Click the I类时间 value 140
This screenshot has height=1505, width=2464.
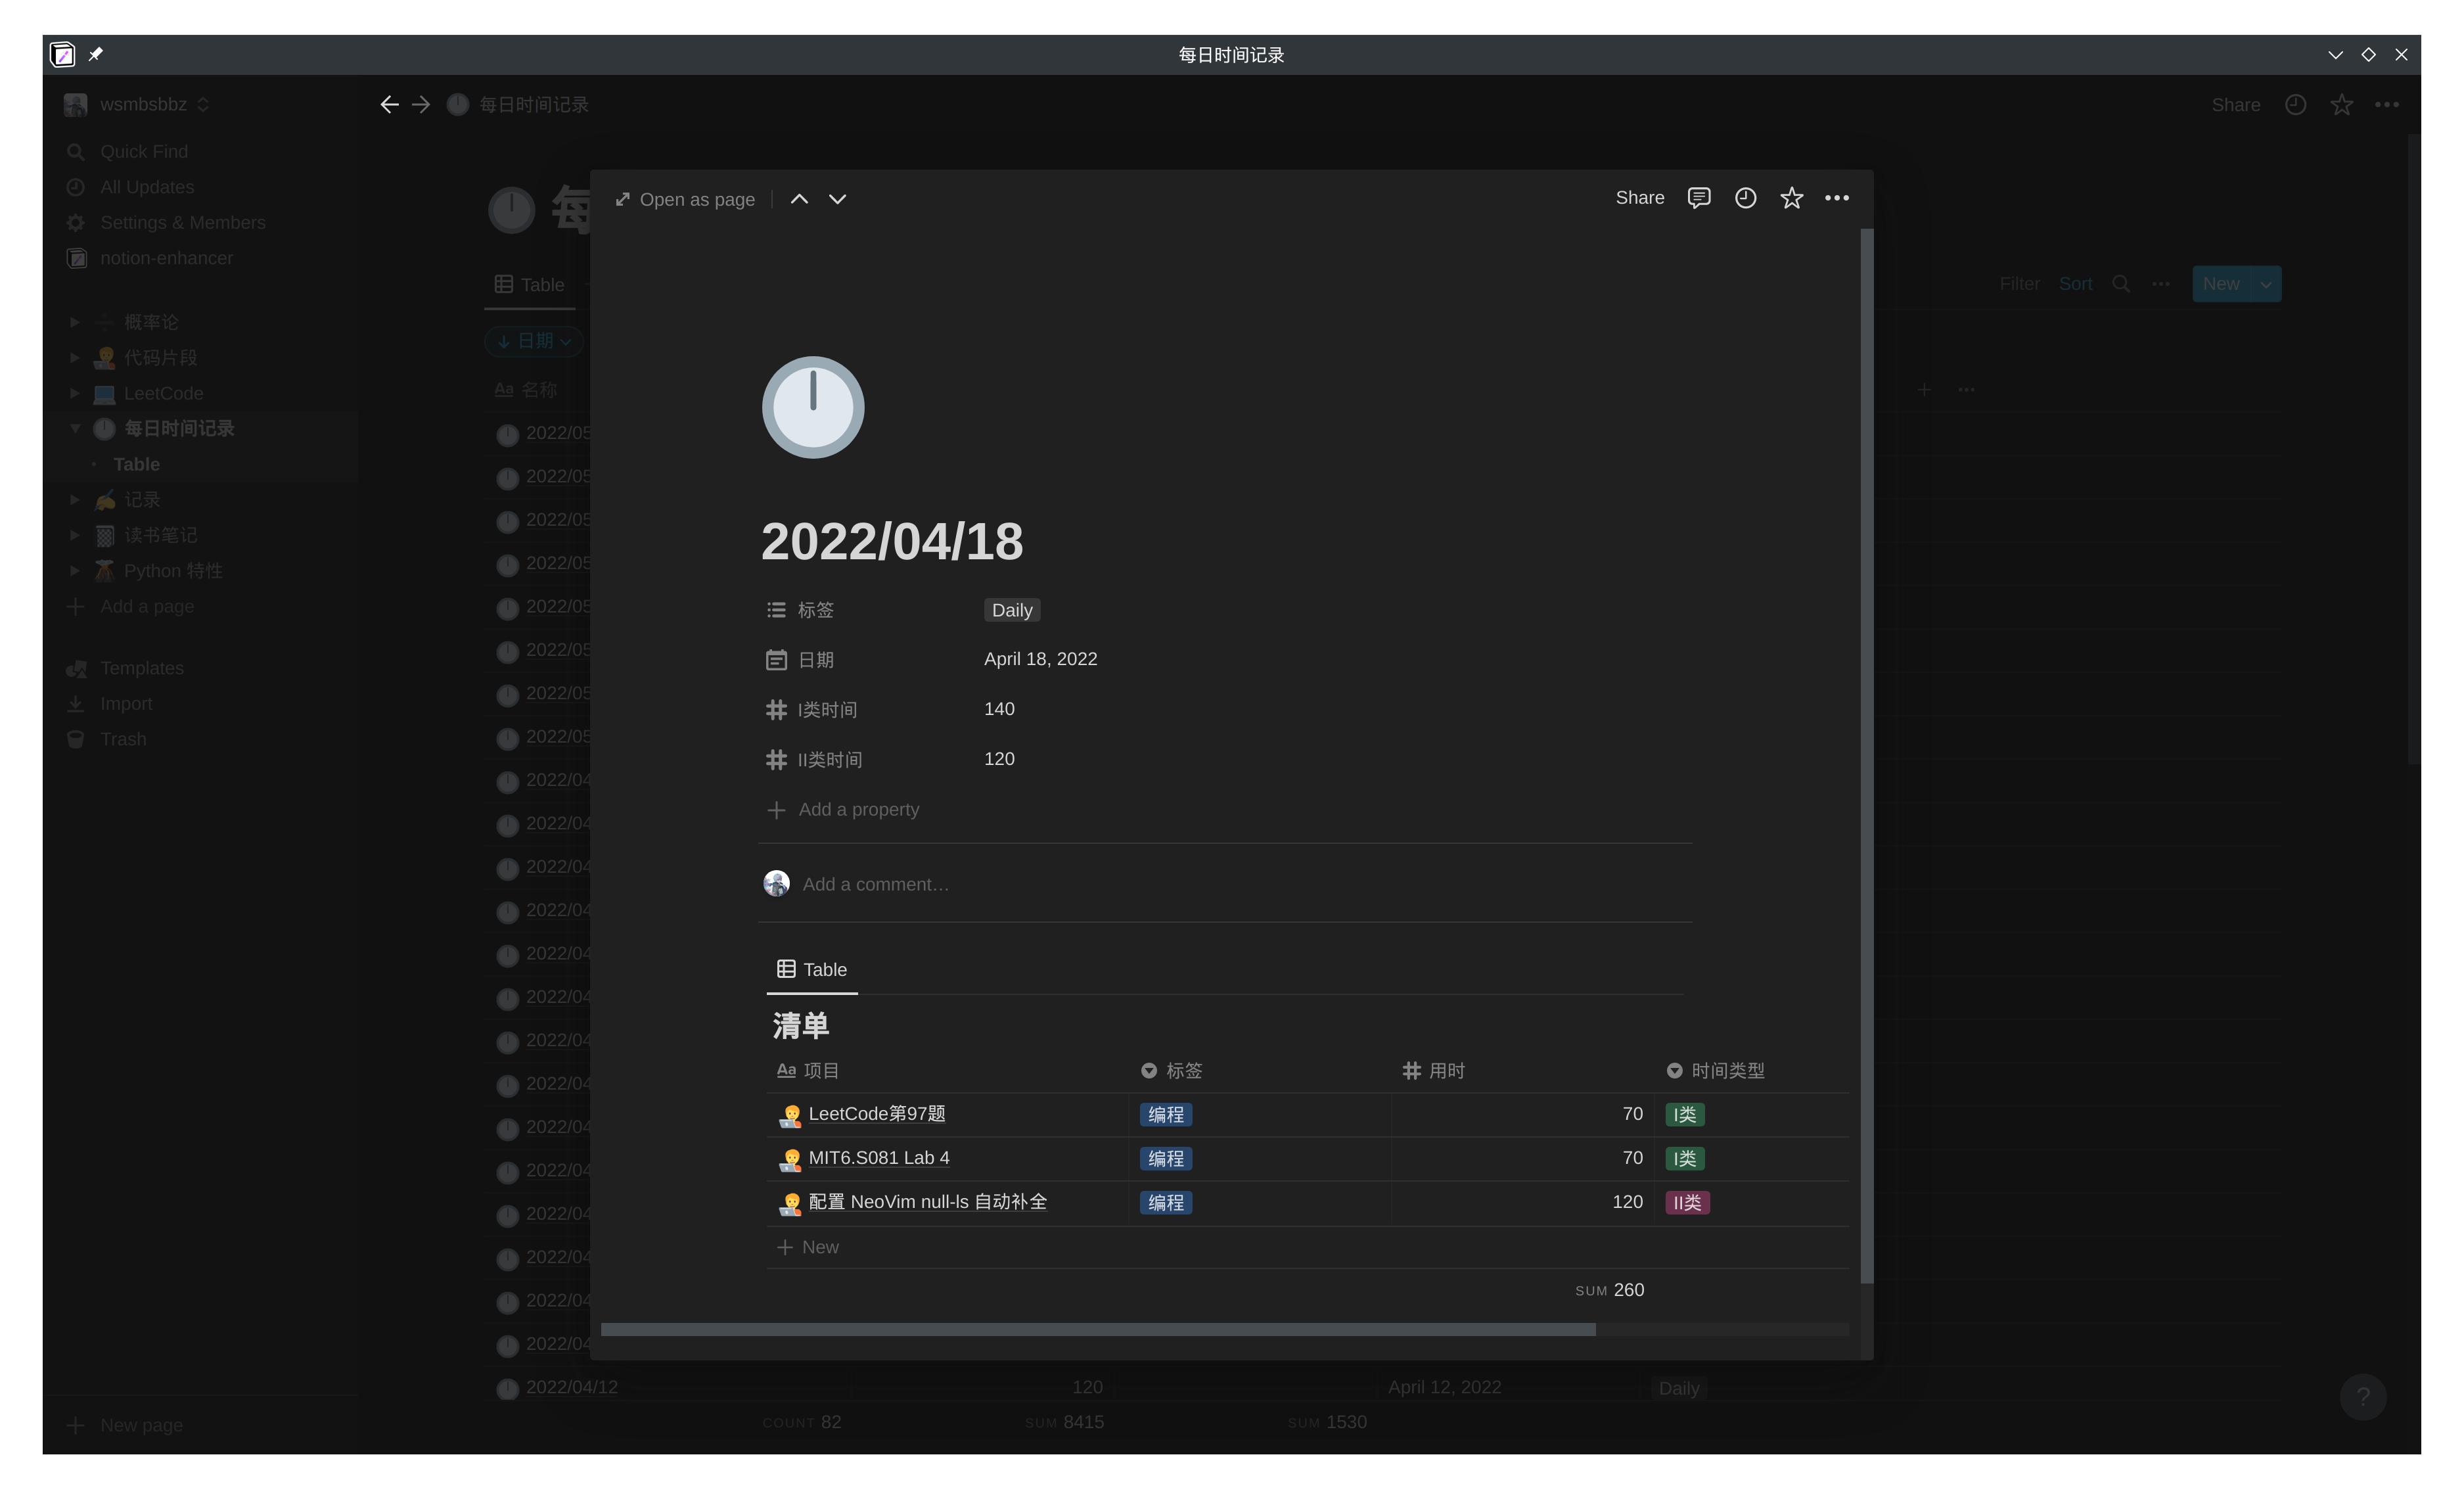pyautogui.click(x=999, y=709)
